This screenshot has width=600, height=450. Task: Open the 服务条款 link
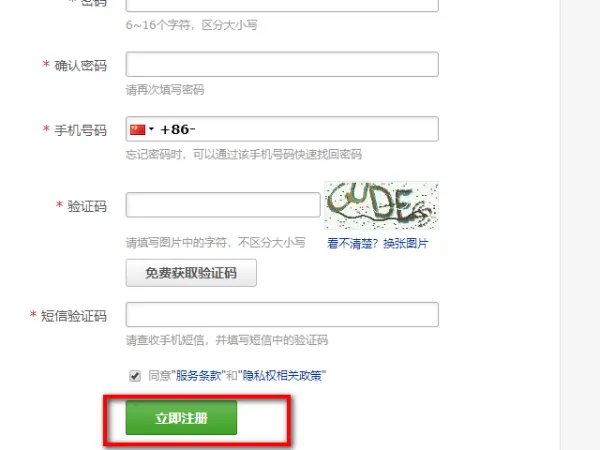(198, 376)
